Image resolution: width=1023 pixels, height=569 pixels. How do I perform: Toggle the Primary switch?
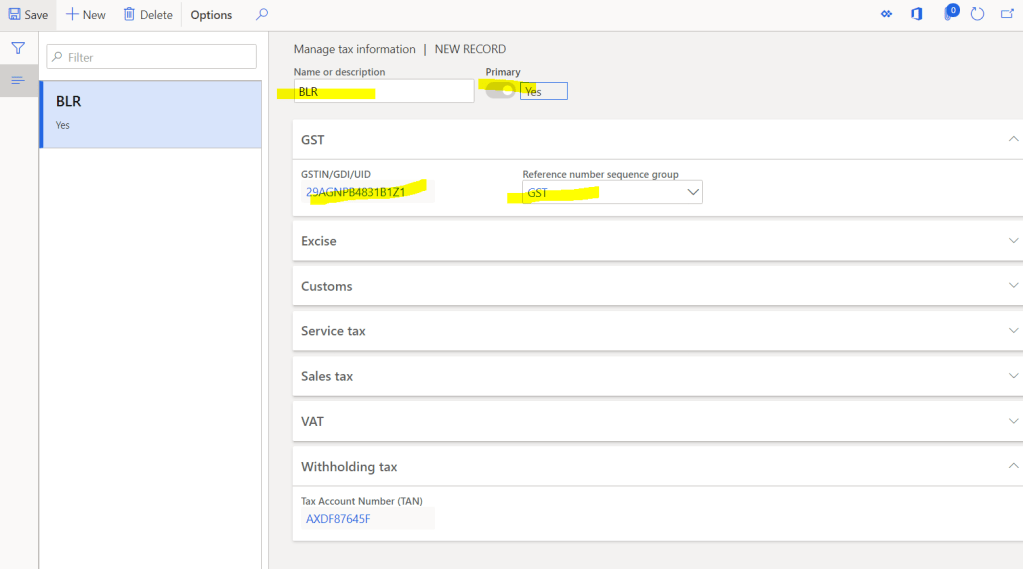tap(501, 91)
